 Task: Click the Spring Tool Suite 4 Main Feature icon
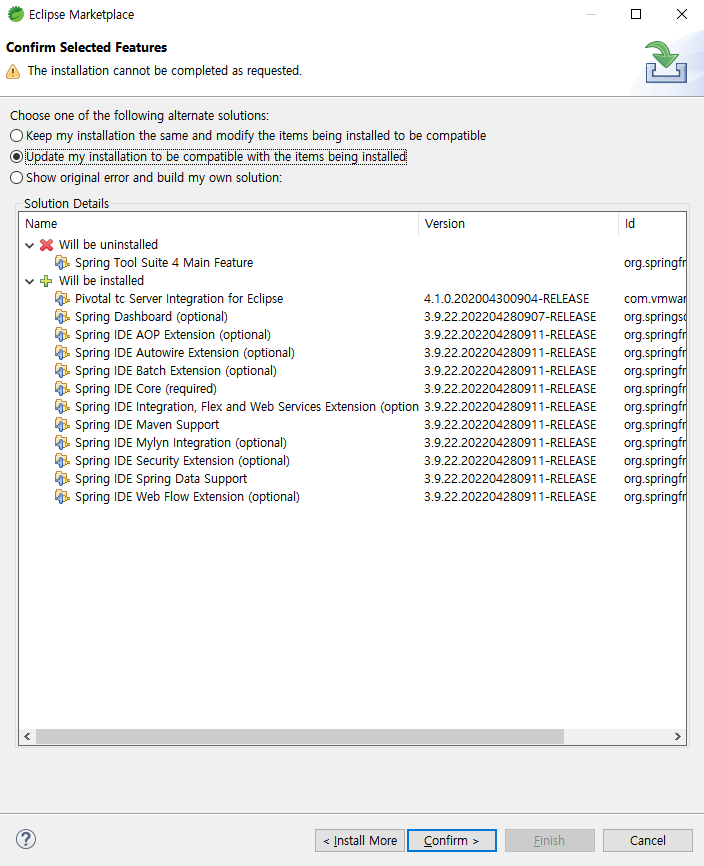click(62, 262)
